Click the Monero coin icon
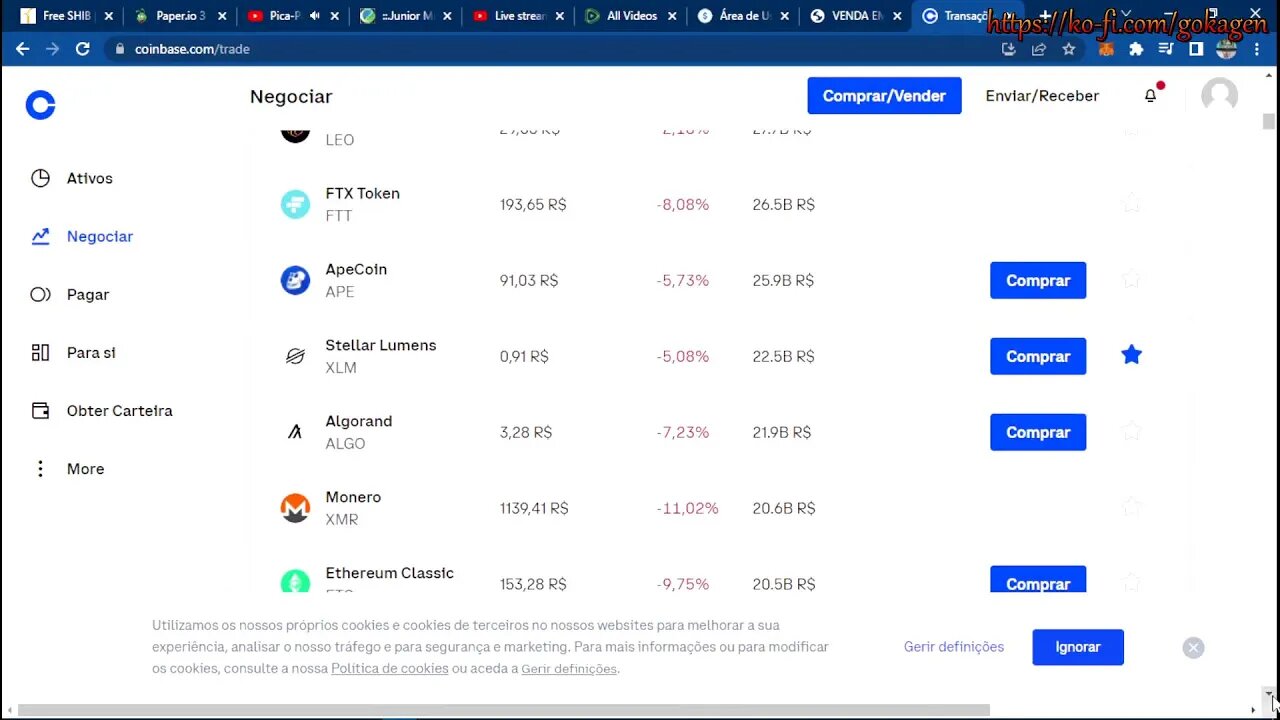The height and width of the screenshot is (720, 1280). 295,508
